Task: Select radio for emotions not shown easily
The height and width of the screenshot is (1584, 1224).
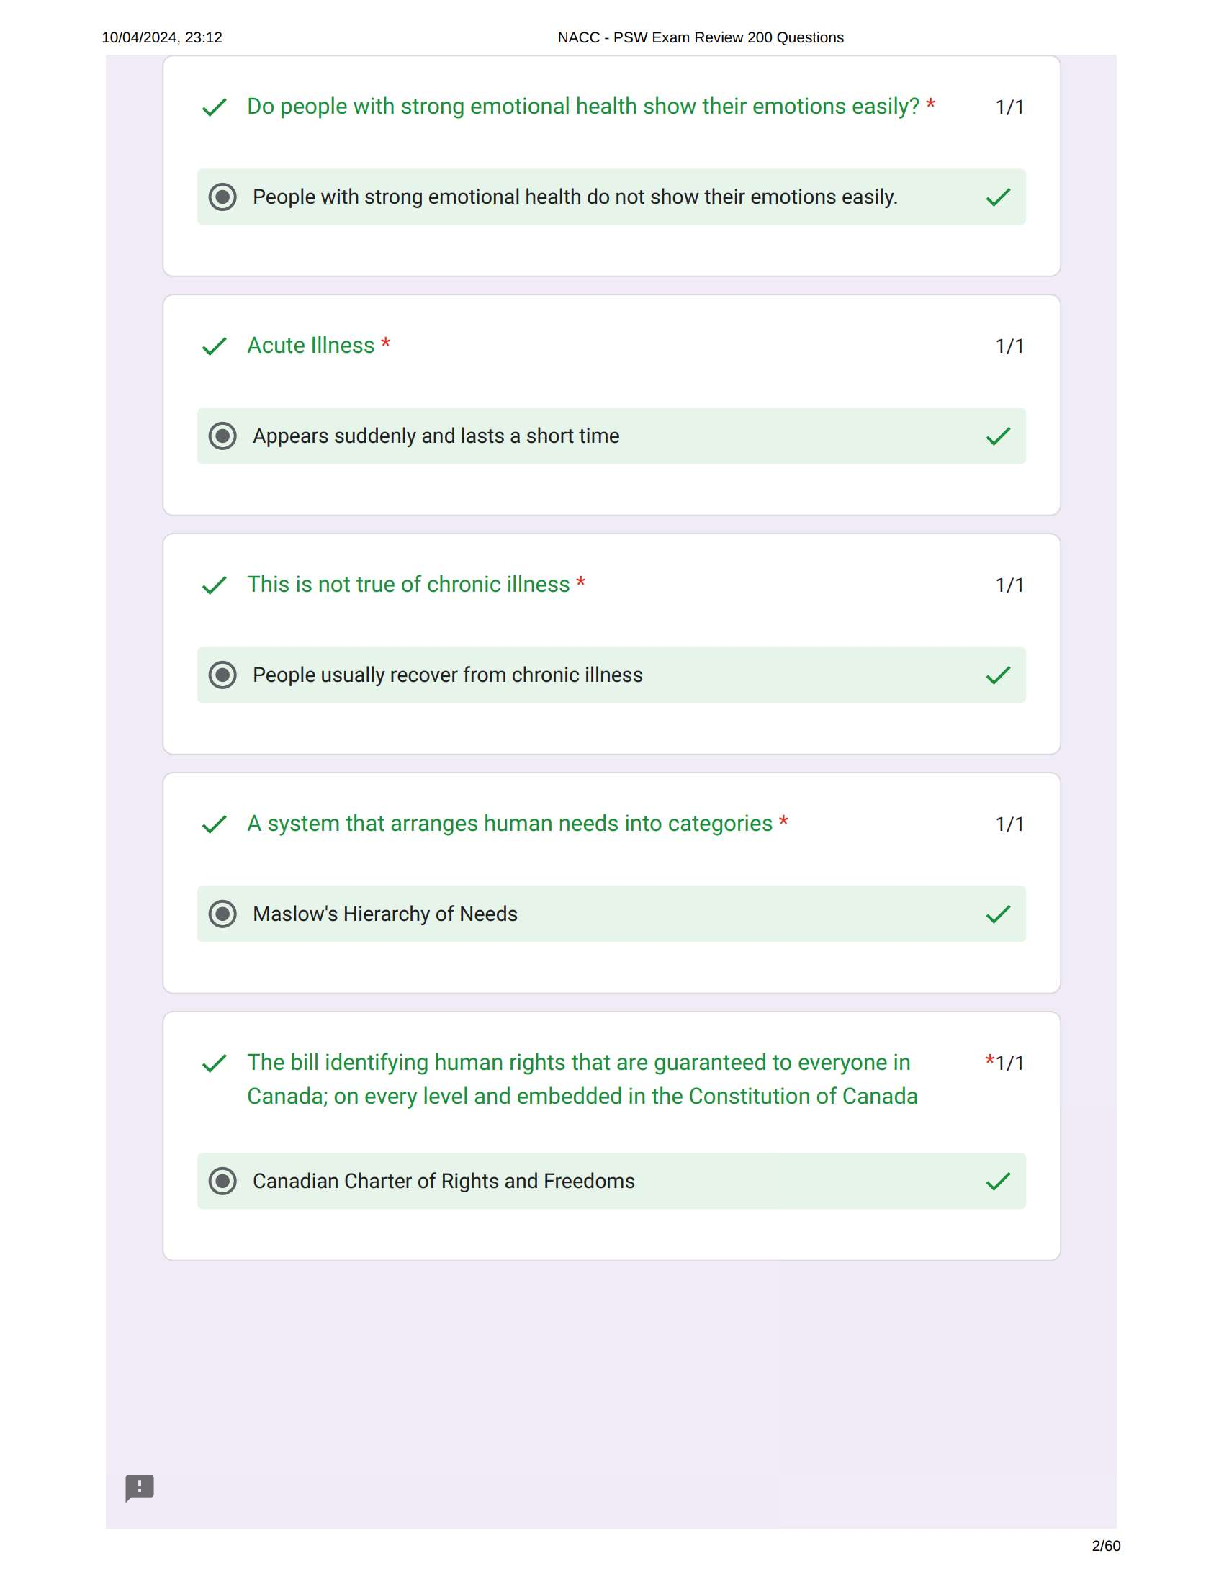Action: pos(223,197)
